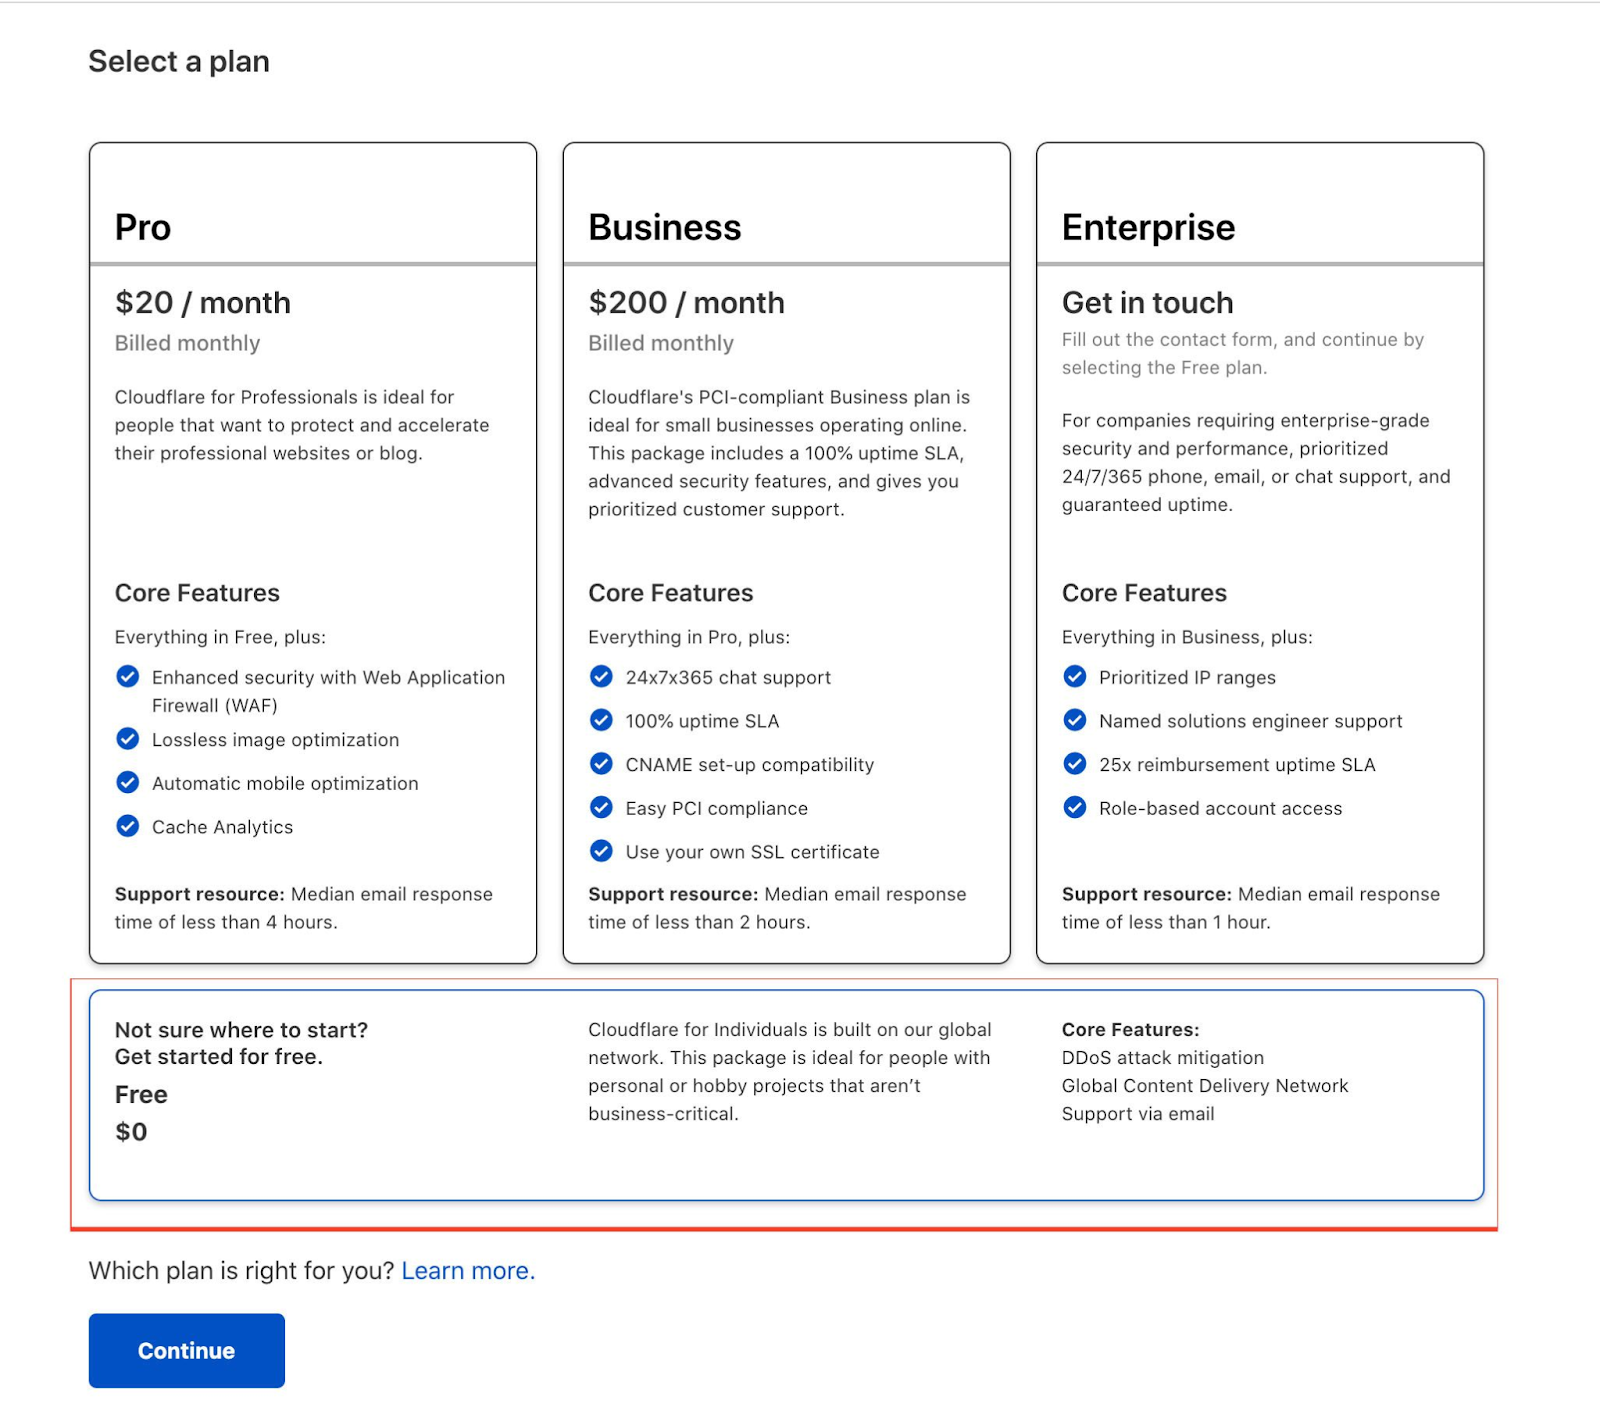
Task: Click the checkmark icon beside Enhanced security with WAF
Action: coord(127,677)
